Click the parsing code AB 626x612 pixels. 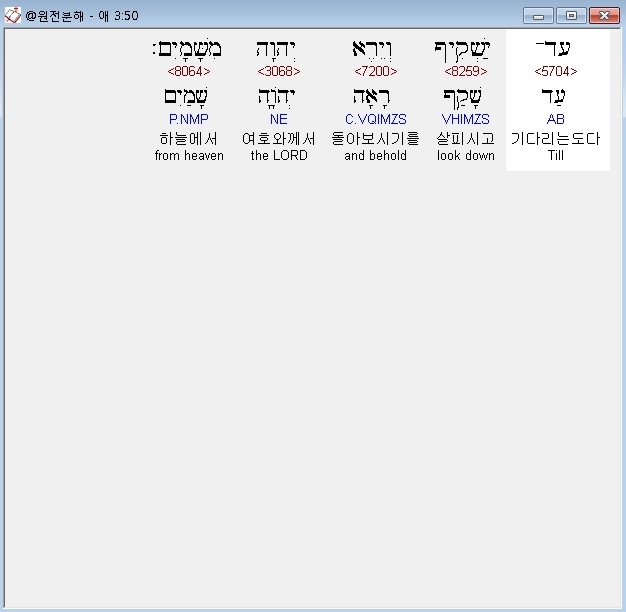click(x=556, y=119)
